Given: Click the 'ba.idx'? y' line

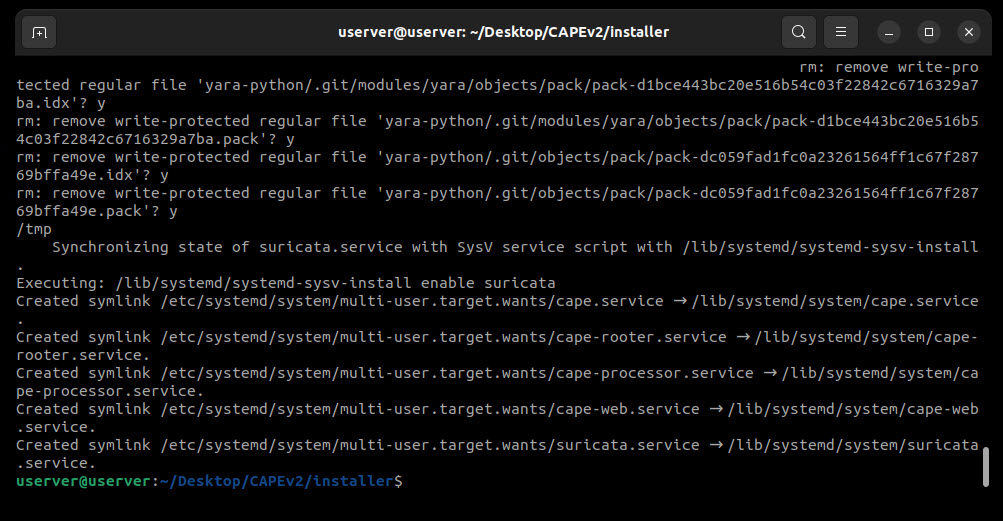Looking at the screenshot, I should (x=61, y=103).
